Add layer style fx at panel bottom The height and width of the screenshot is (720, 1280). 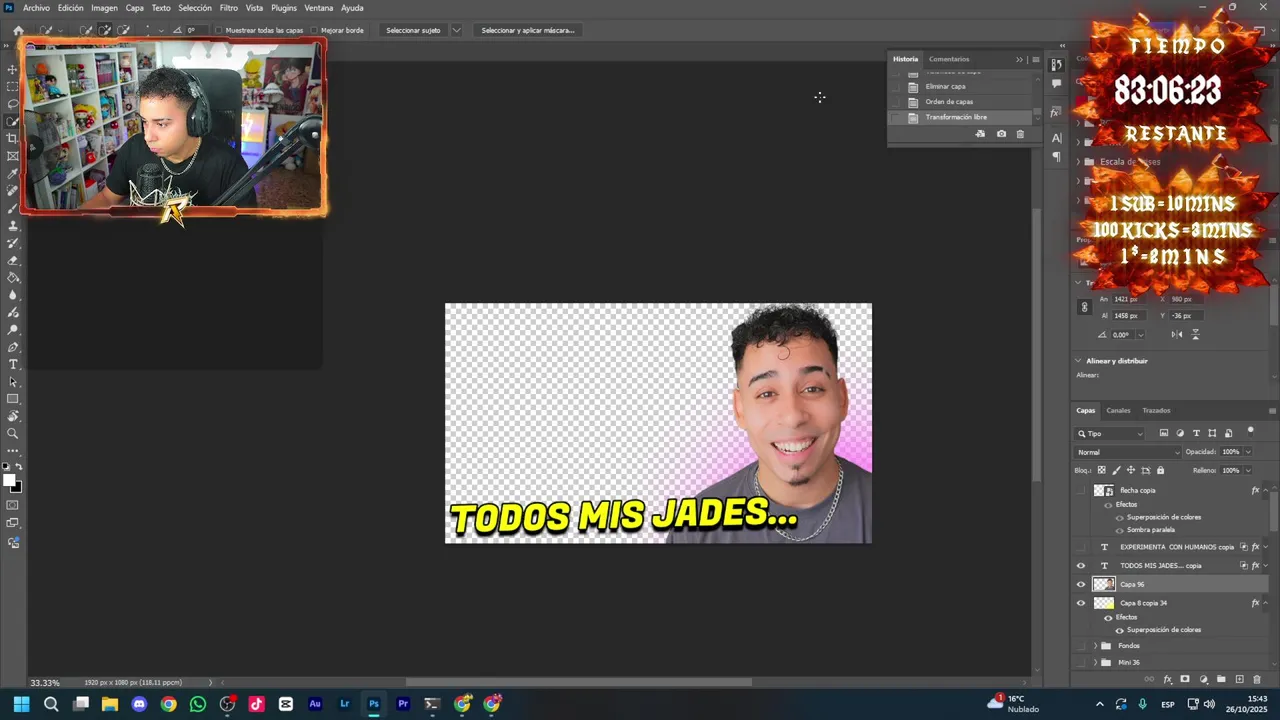pos(1167,680)
